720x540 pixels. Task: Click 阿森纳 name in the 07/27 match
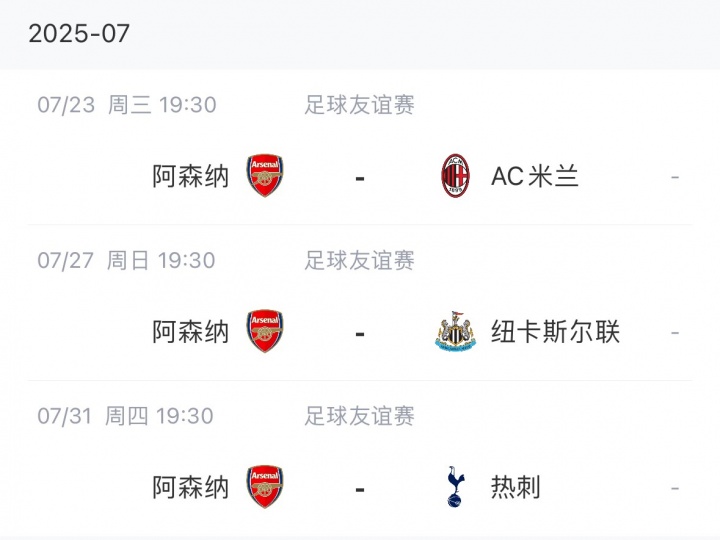[191, 332]
